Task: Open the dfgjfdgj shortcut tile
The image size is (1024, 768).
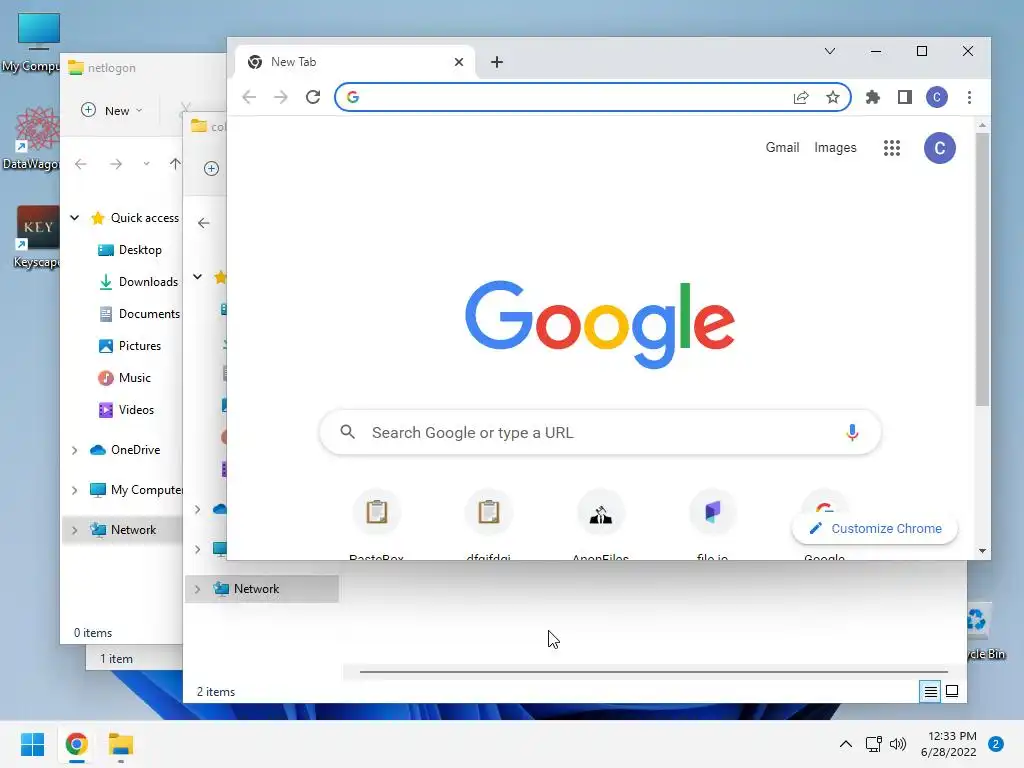Action: (x=488, y=526)
